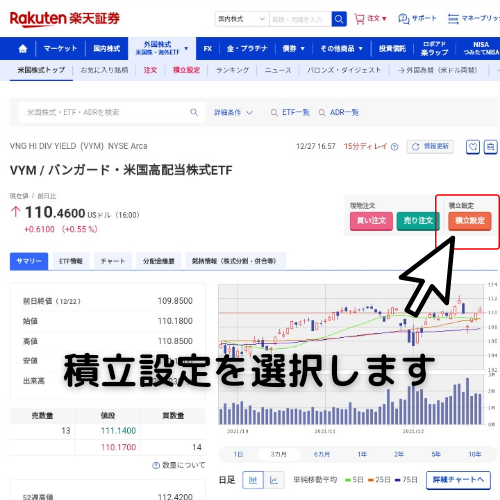Set chart range to 1日
Viewport: 500px width, 500px height.
[238, 454]
